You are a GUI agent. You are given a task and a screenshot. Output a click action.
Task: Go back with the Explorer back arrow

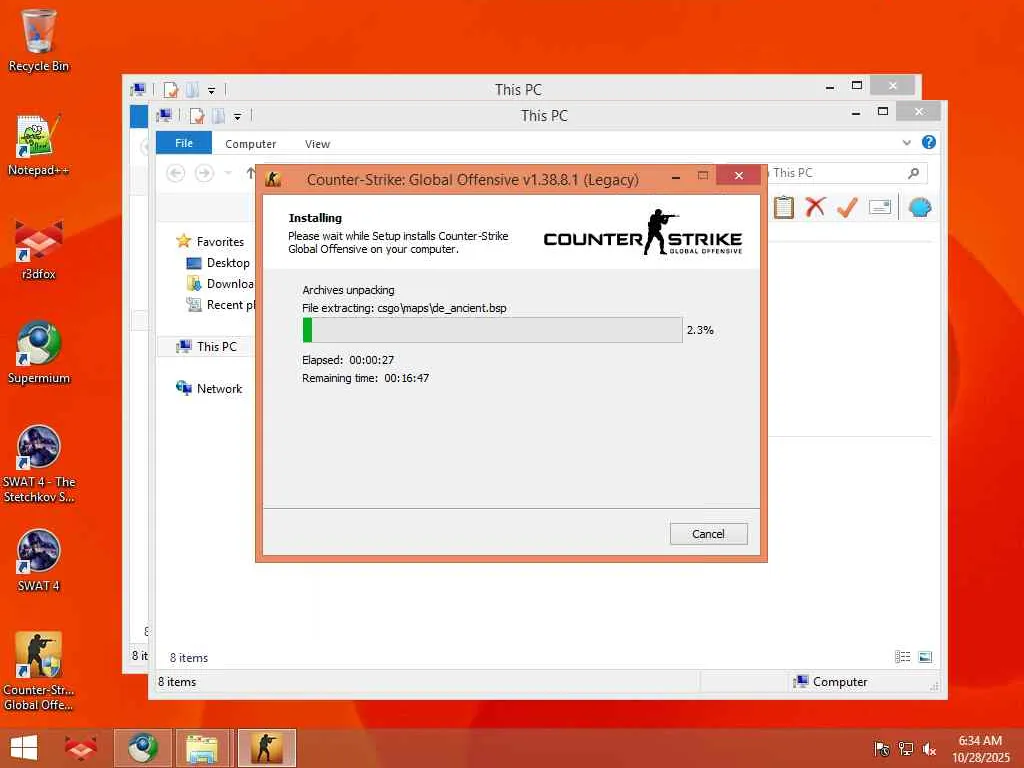(x=176, y=173)
